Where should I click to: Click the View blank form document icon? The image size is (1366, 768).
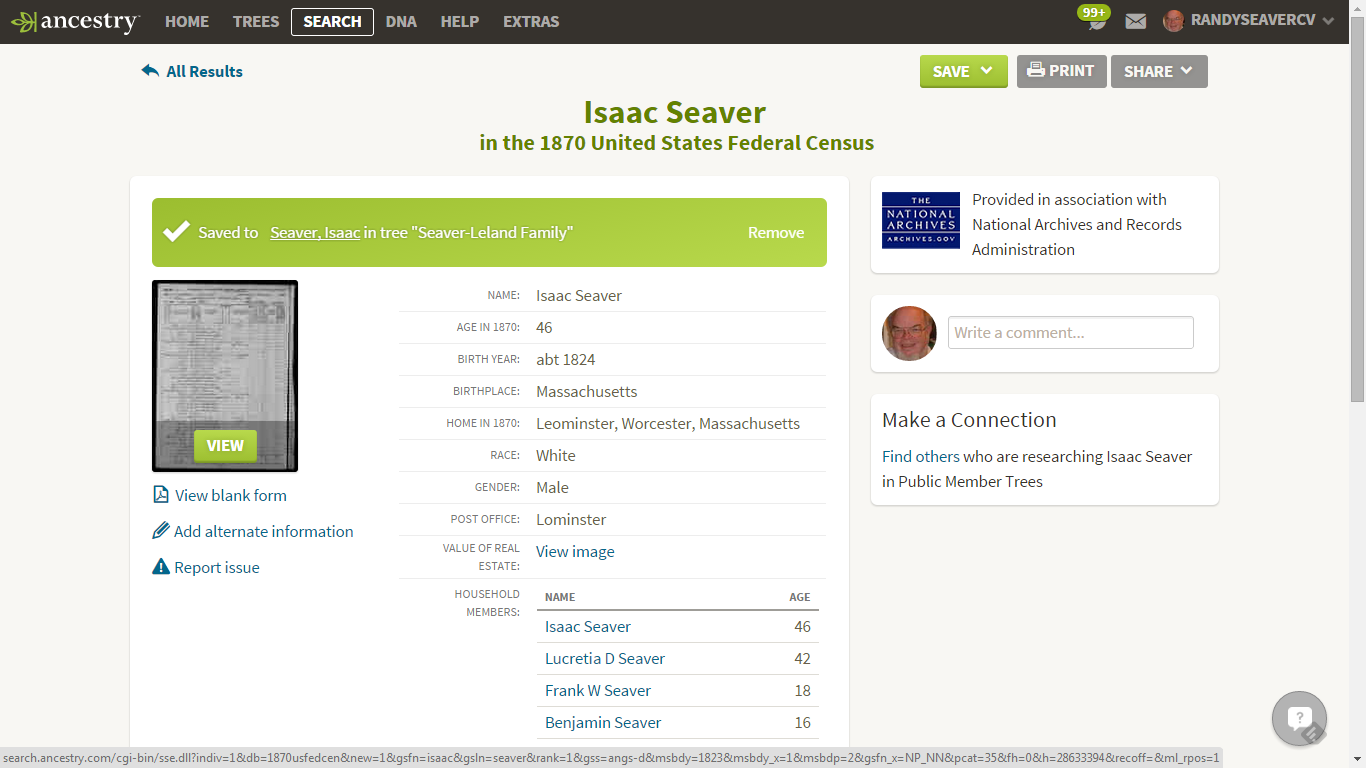[161, 495]
